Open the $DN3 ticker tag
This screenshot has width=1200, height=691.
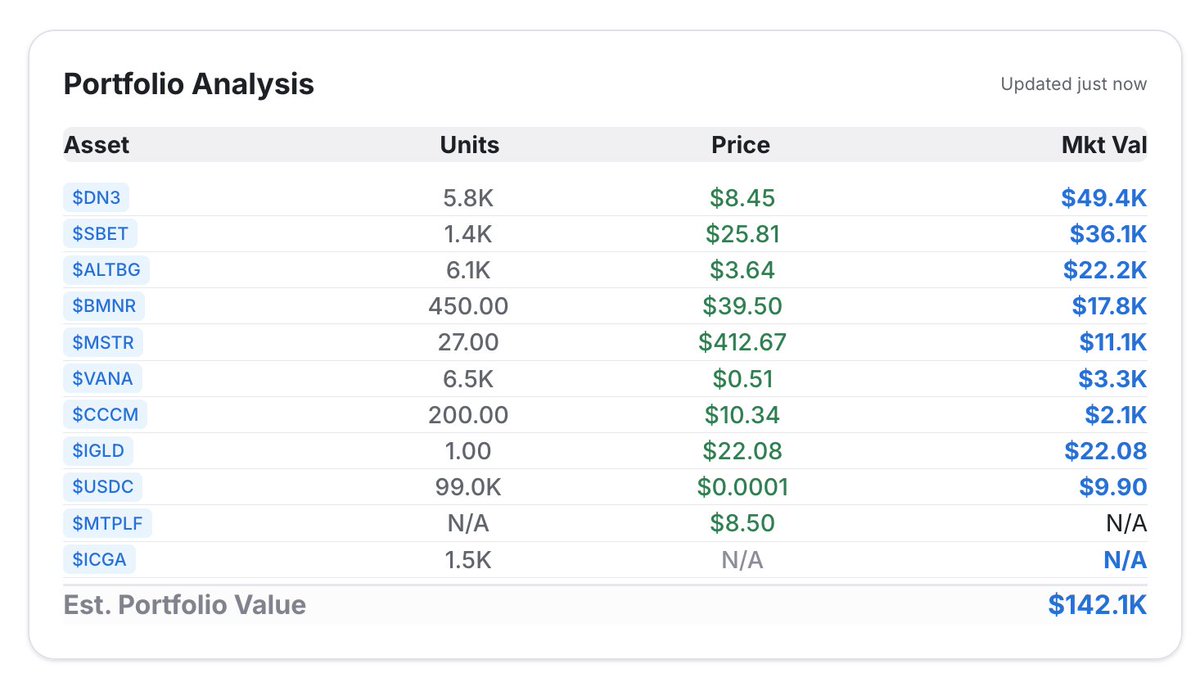pos(96,198)
